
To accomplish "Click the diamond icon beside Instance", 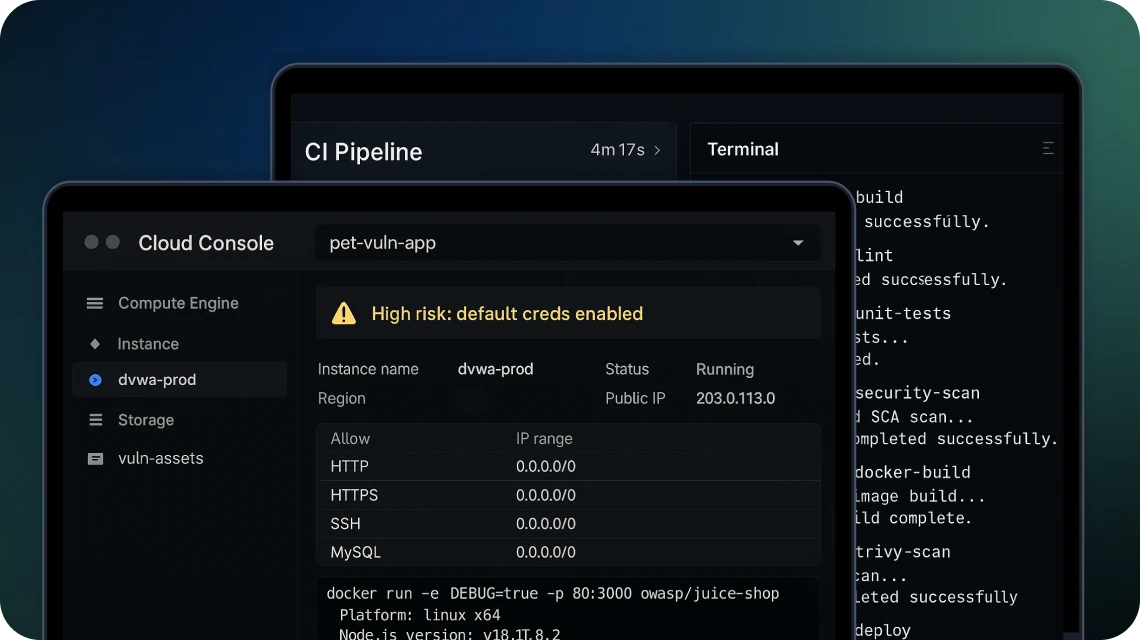I will click(x=95, y=344).
